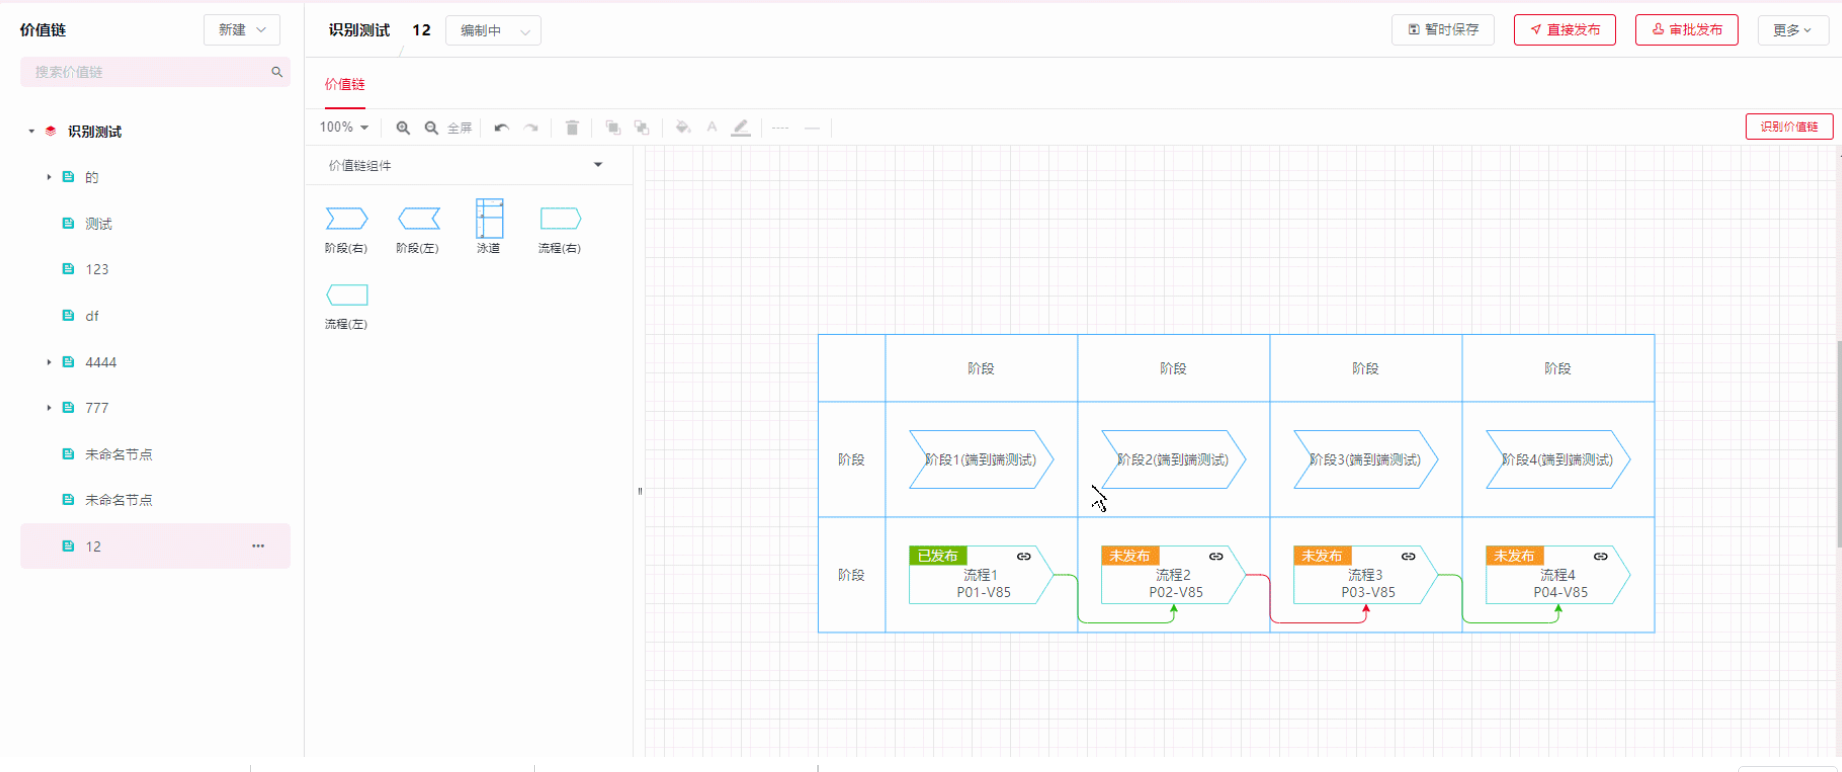1842x772 pixels.
Task: Click the search magnifier in 搜索价值链 box
Action: coord(277,72)
